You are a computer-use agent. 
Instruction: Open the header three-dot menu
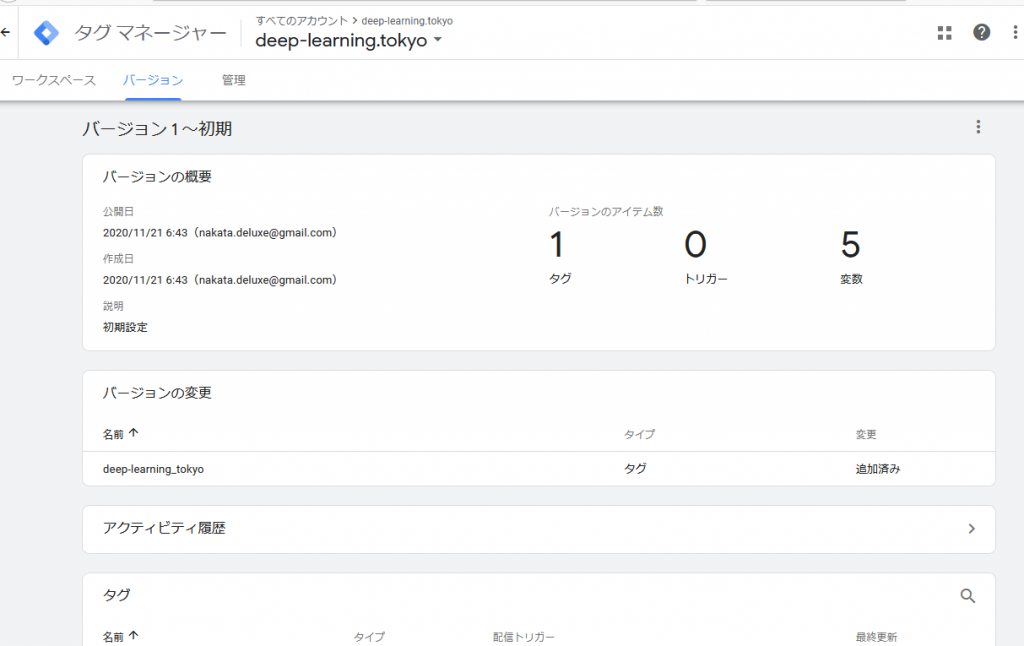coord(1015,32)
